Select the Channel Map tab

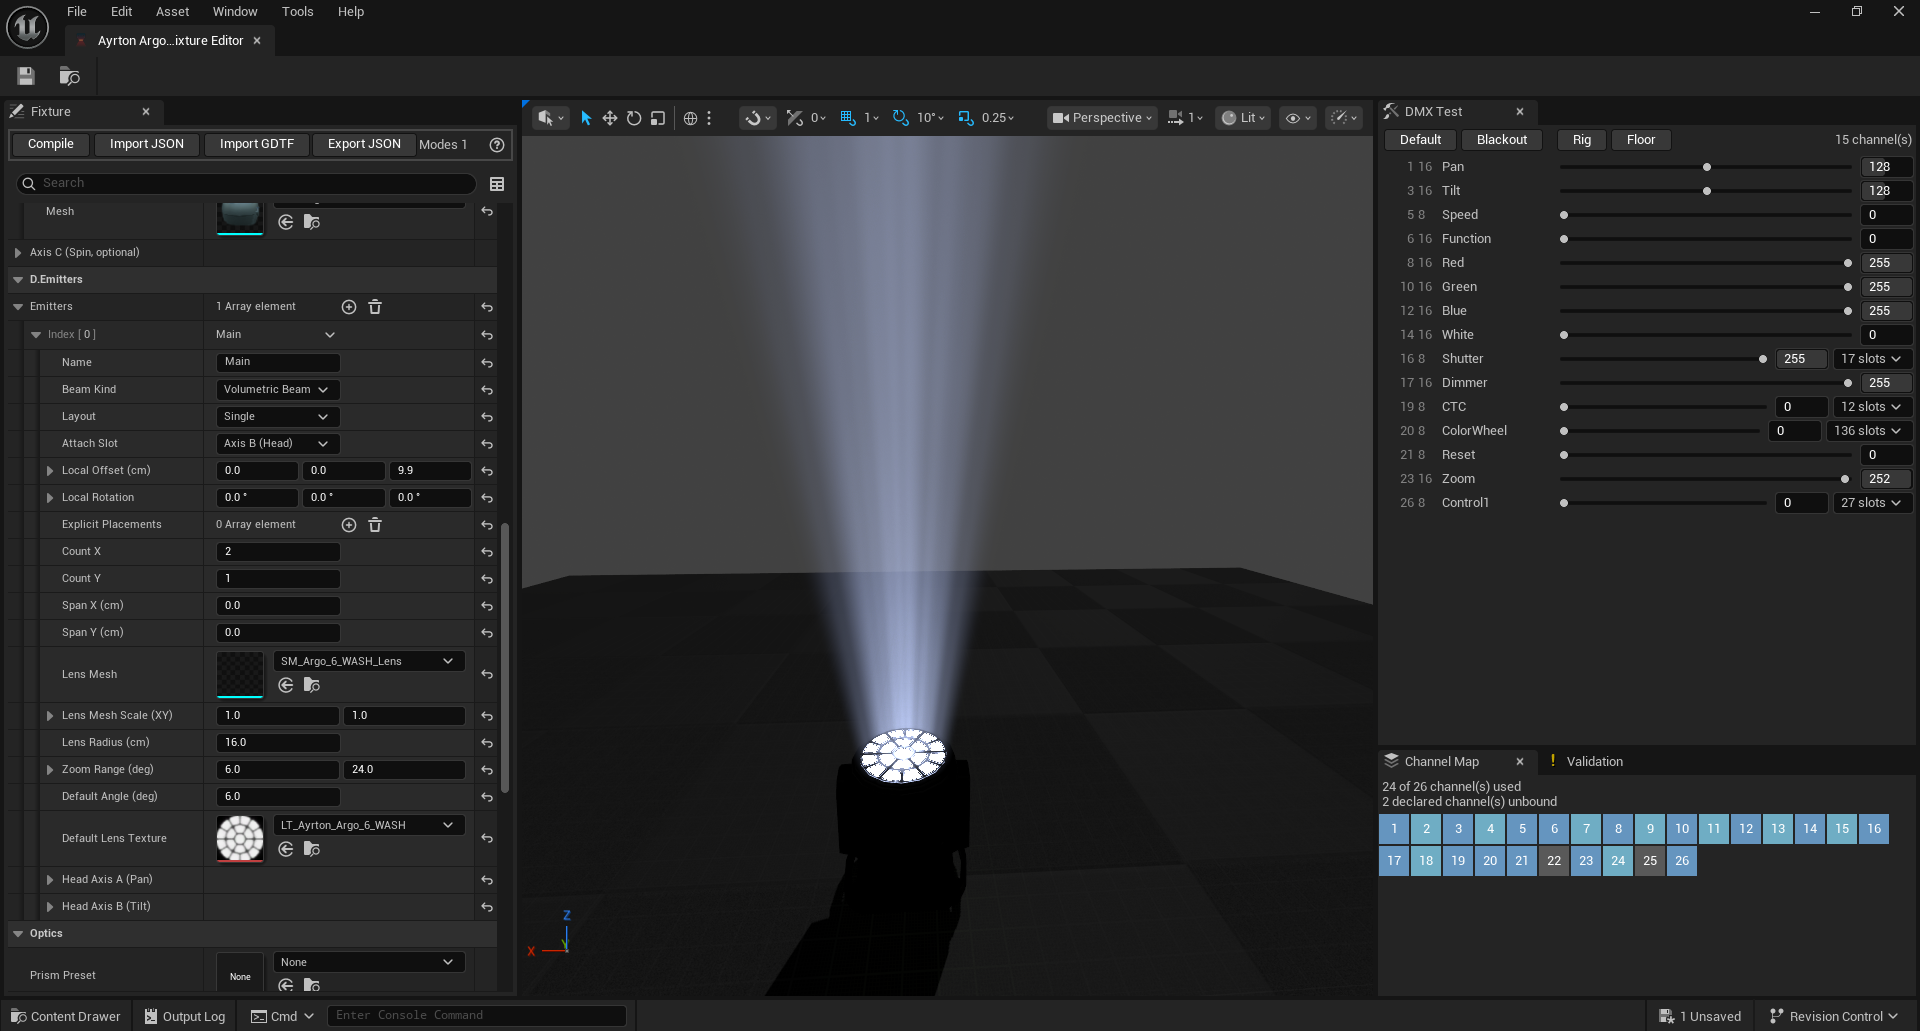(x=1441, y=762)
